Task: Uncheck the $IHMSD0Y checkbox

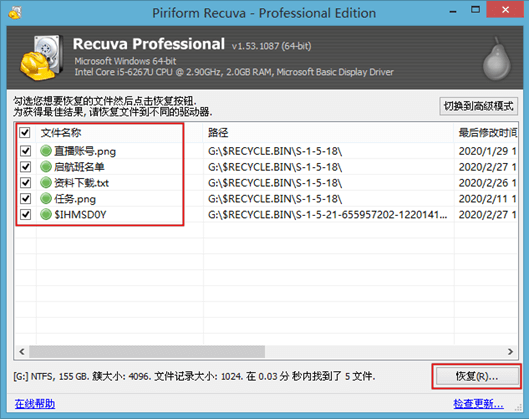Action: (26, 214)
